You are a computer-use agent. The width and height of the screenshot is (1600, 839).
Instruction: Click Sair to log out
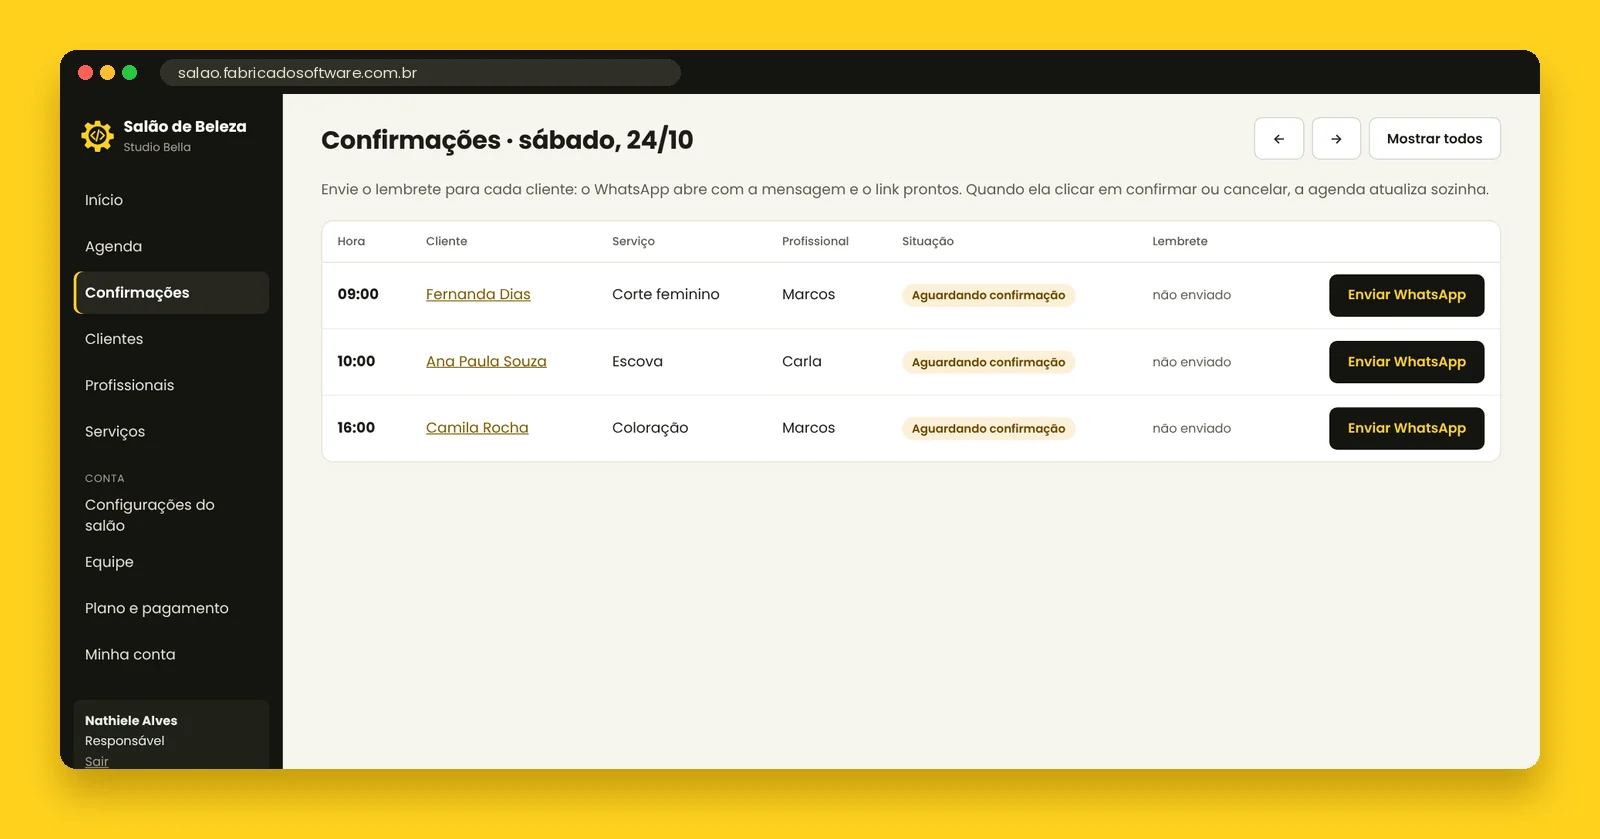coord(97,761)
